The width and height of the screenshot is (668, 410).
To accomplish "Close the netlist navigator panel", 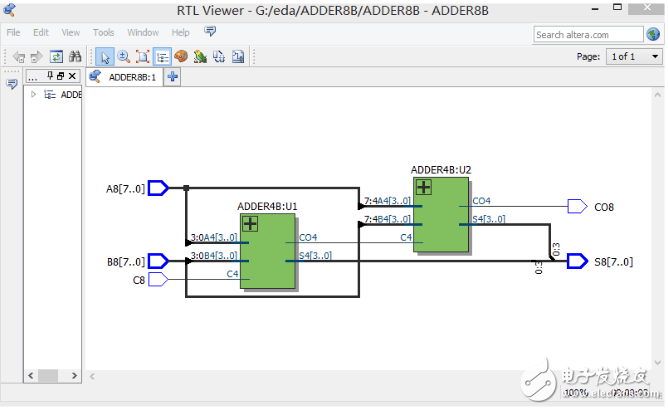I will tap(73, 77).
